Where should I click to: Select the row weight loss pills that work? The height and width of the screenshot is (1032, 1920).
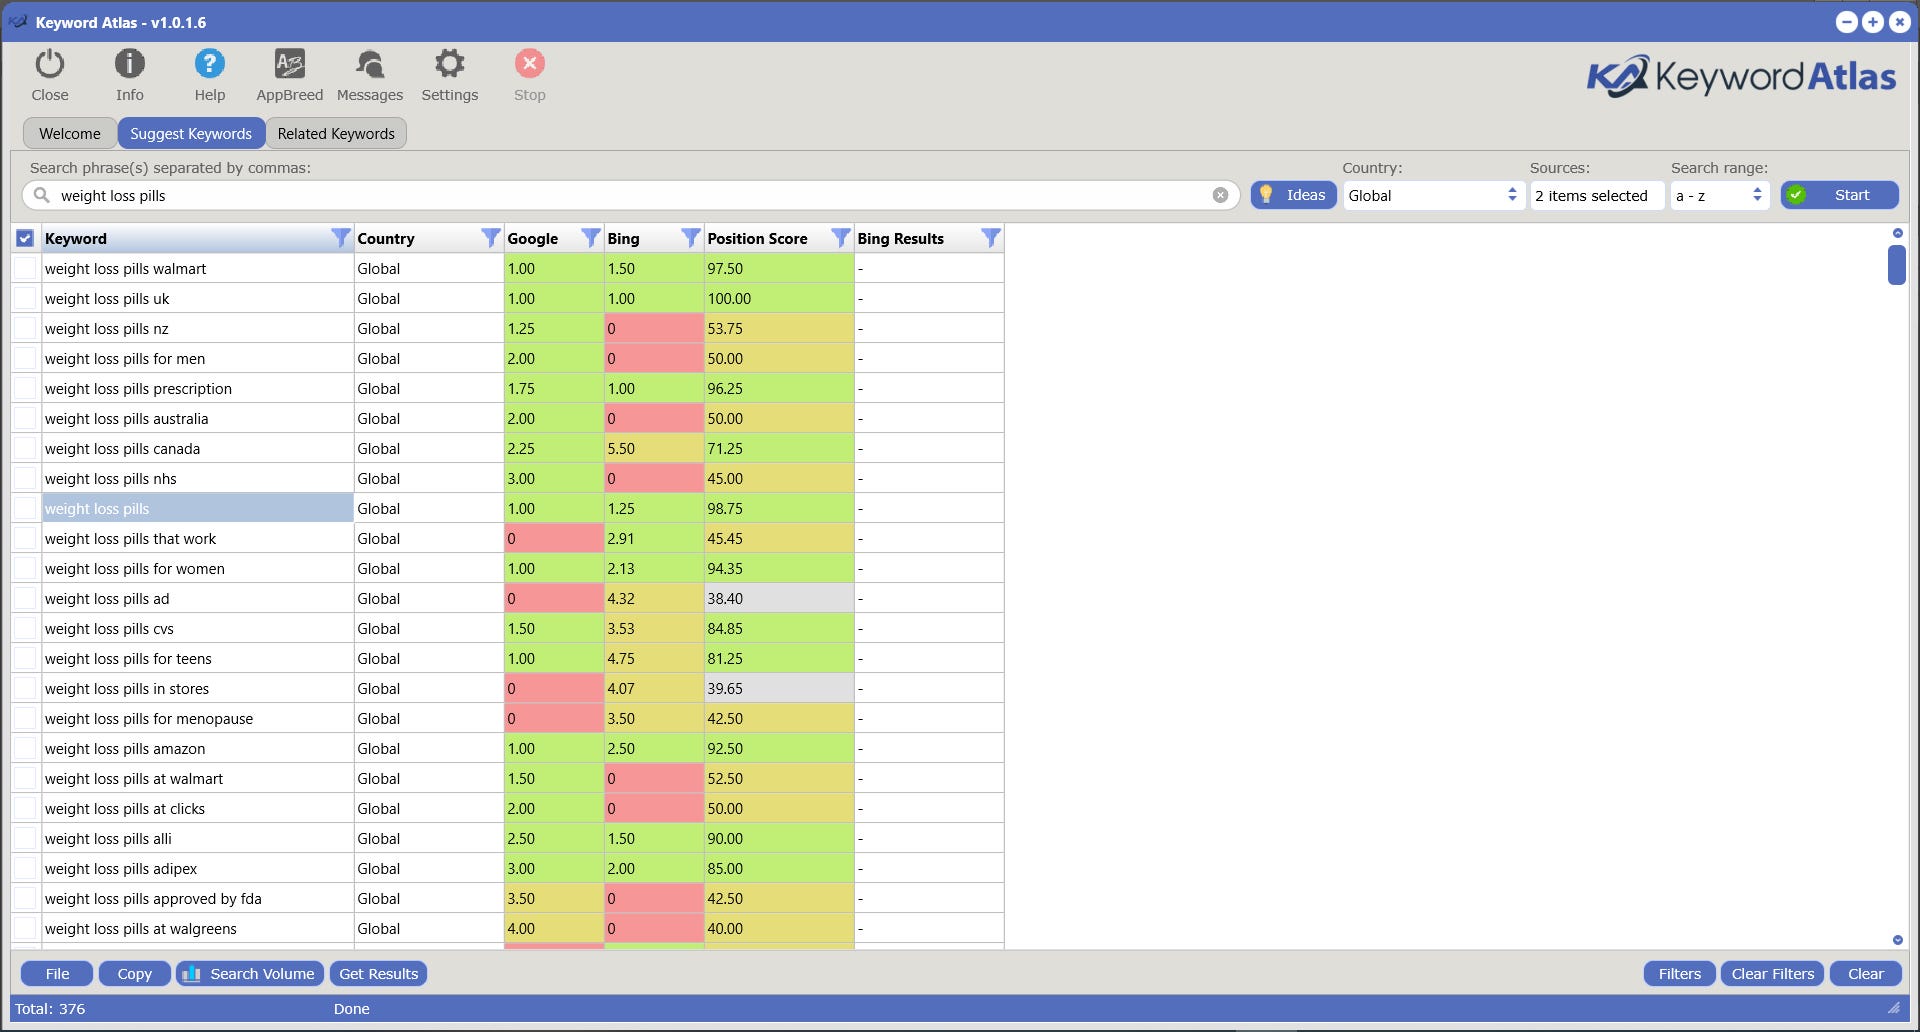click(508, 538)
